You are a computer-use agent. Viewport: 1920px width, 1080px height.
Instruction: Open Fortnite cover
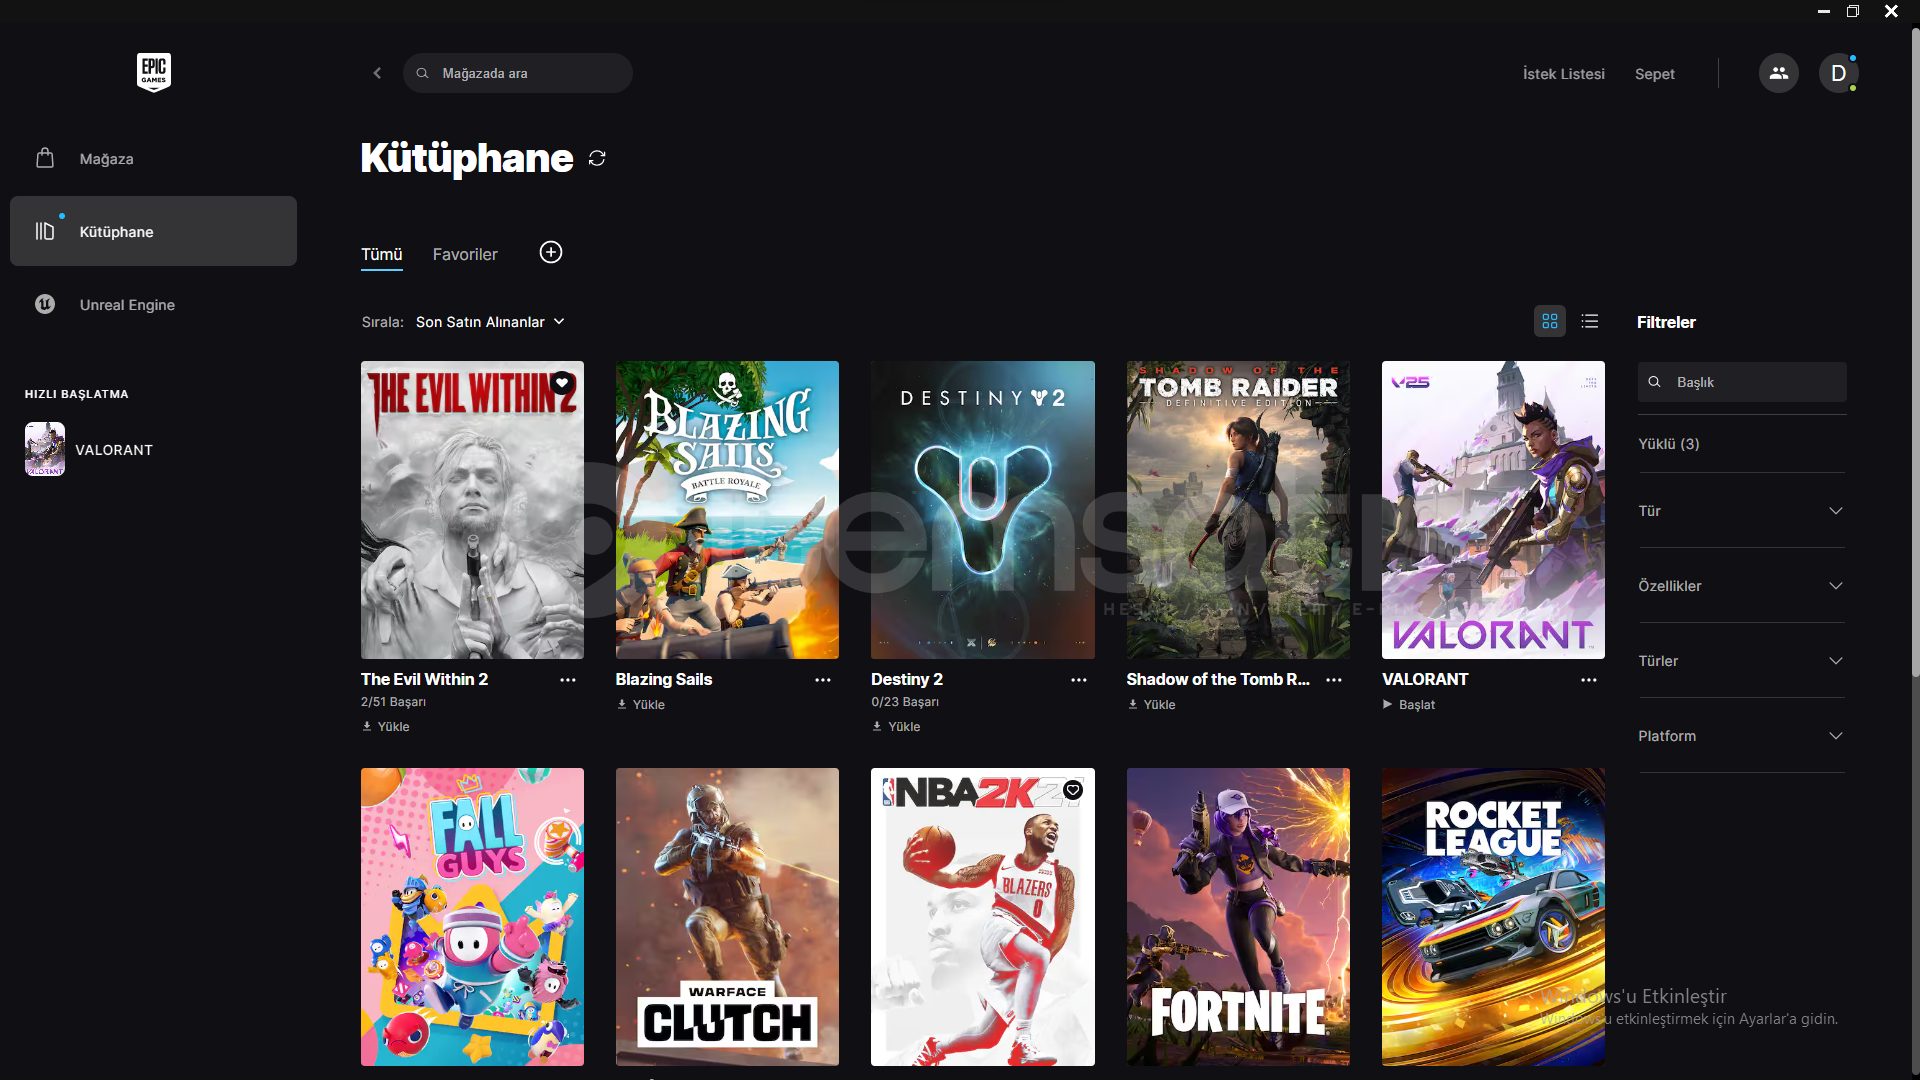pyautogui.click(x=1238, y=917)
